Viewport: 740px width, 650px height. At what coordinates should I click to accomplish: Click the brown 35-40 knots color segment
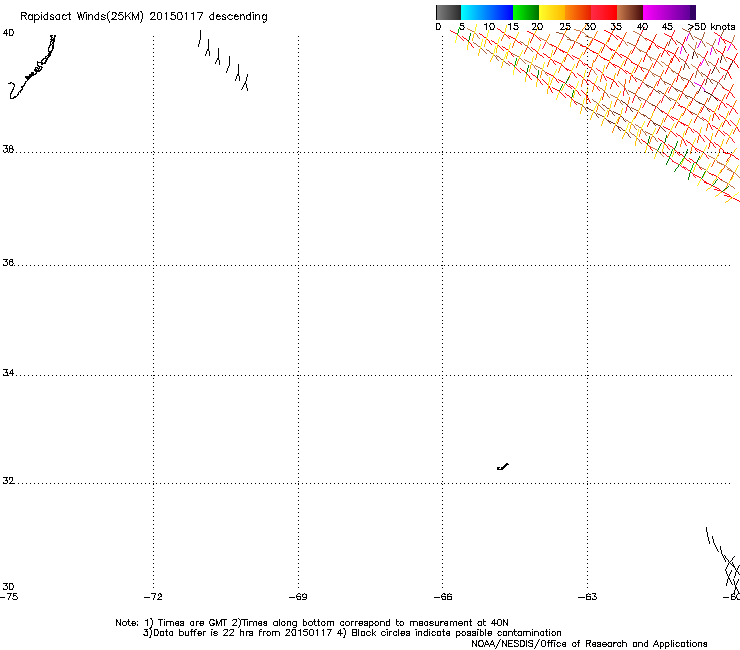click(630, 12)
